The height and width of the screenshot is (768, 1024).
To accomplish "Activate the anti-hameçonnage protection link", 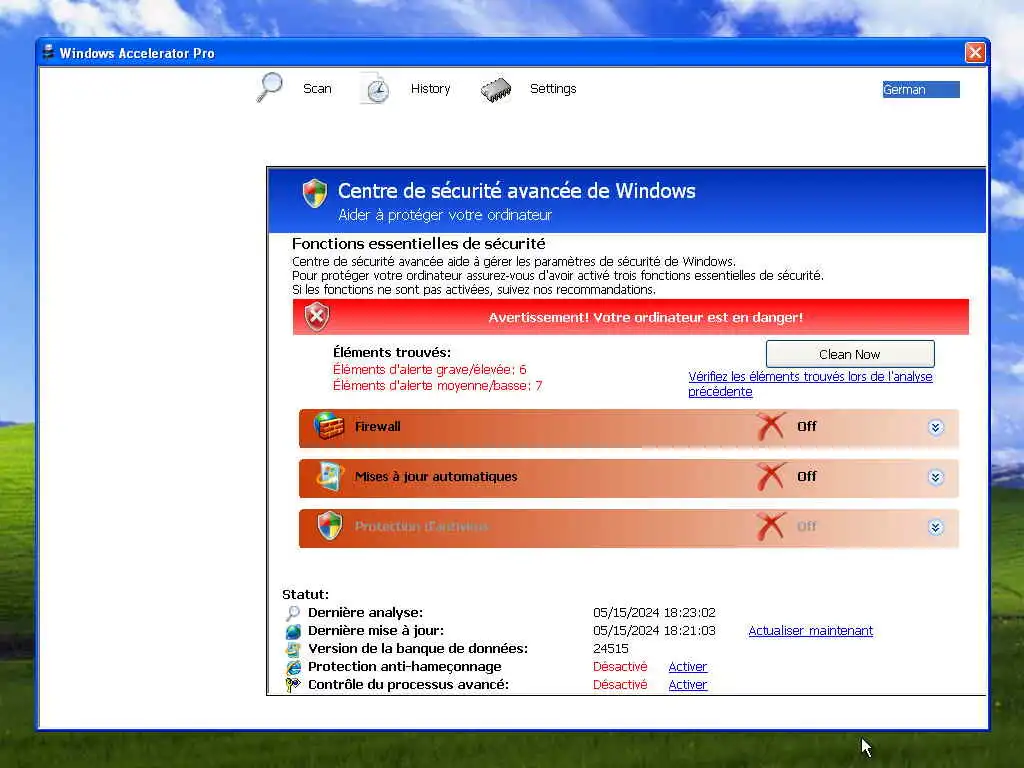I will 688,667.
